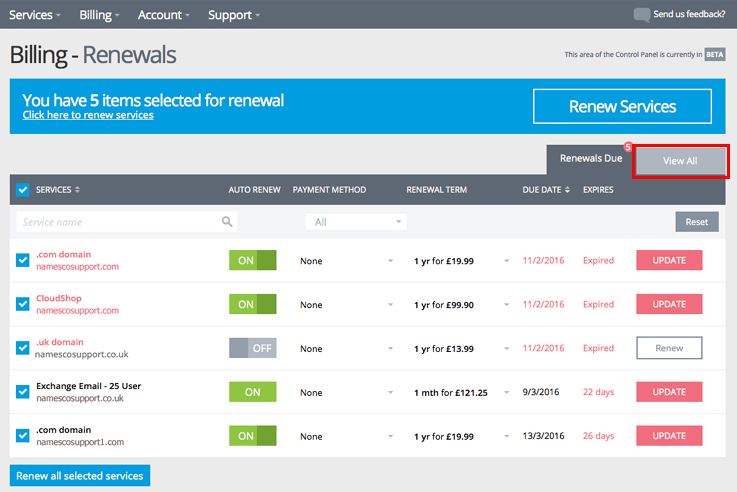
Task: Click the Payment Method column header
Action: (x=329, y=189)
